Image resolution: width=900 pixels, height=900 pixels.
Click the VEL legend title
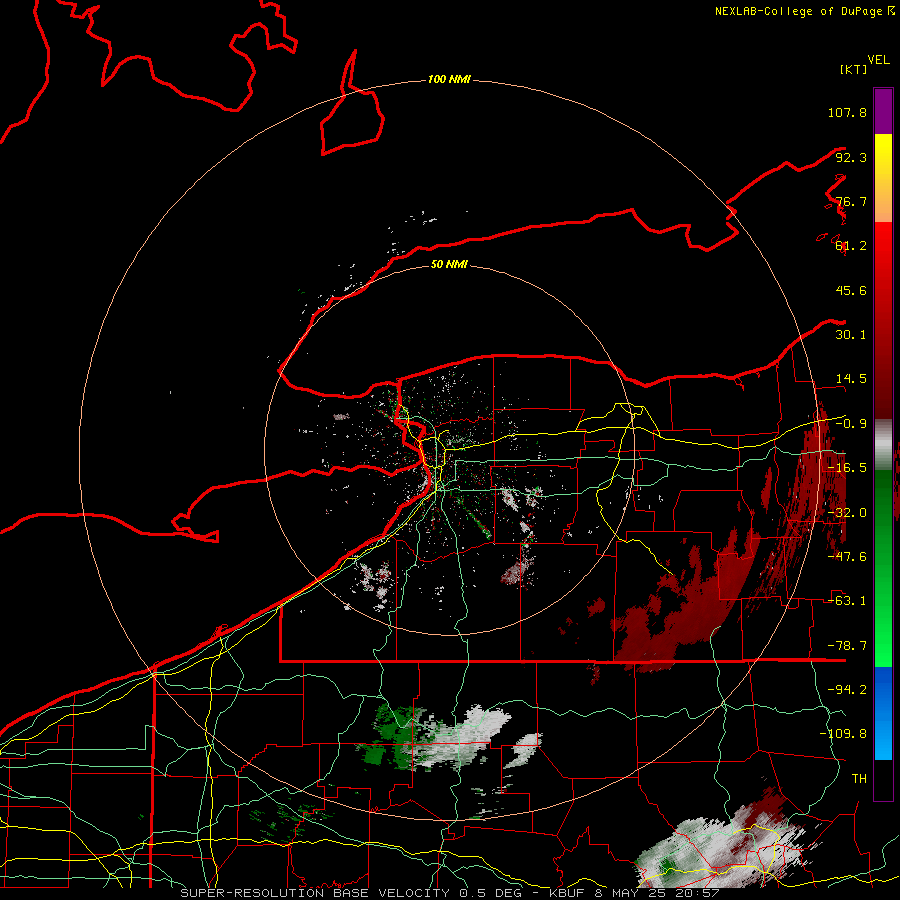click(x=878, y=60)
